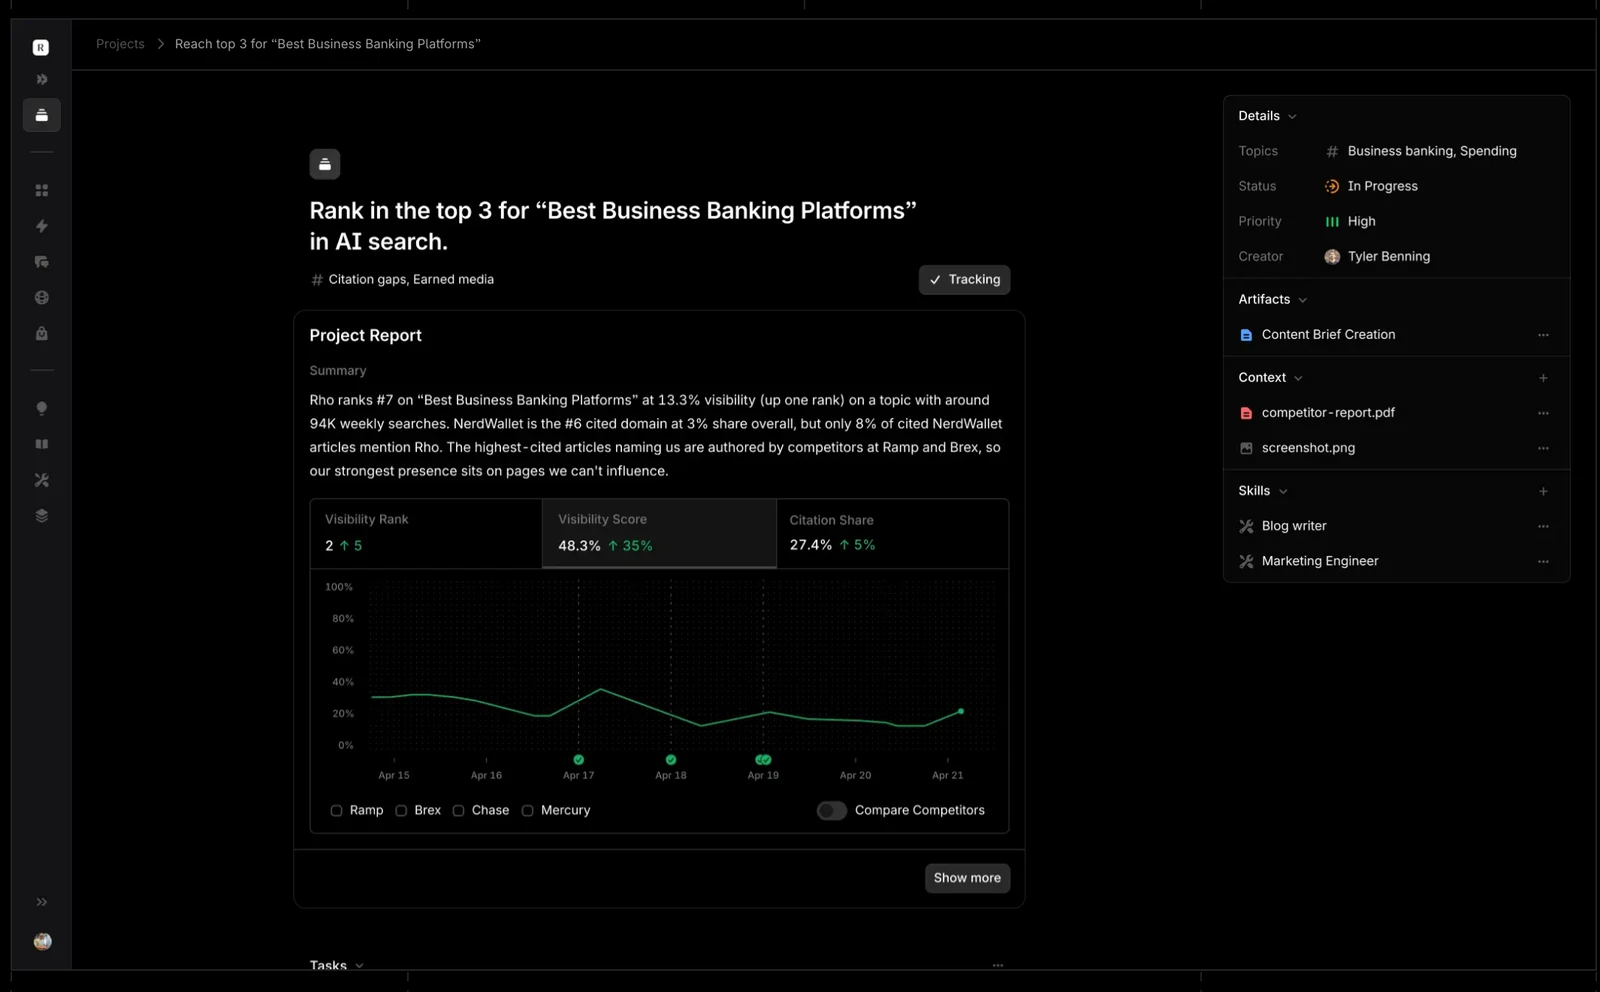Image resolution: width=1600 pixels, height=992 pixels.
Task: Click the Show more button
Action: pos(967,878)
